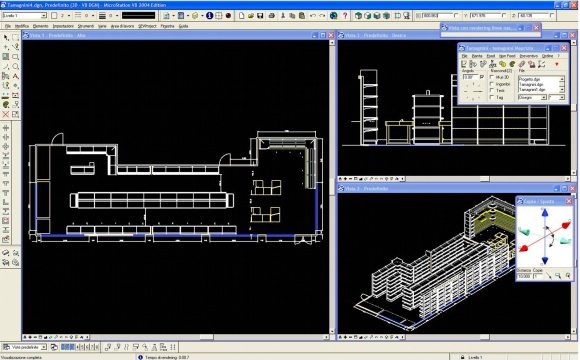Screen dimensions: 580x360
Task: Open the Disegni dropdown in Tamagnini dialog
Action: tap(543, 97)
